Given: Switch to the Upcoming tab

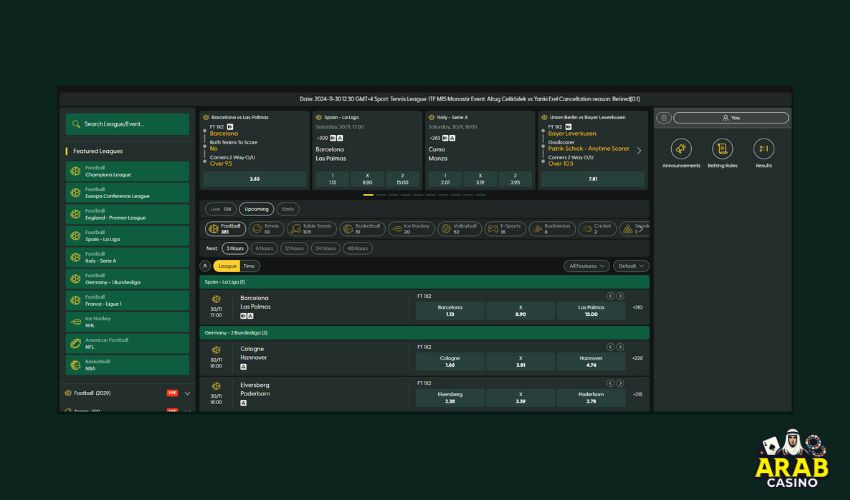Looking at the screenshot, I should coord(256,209).
